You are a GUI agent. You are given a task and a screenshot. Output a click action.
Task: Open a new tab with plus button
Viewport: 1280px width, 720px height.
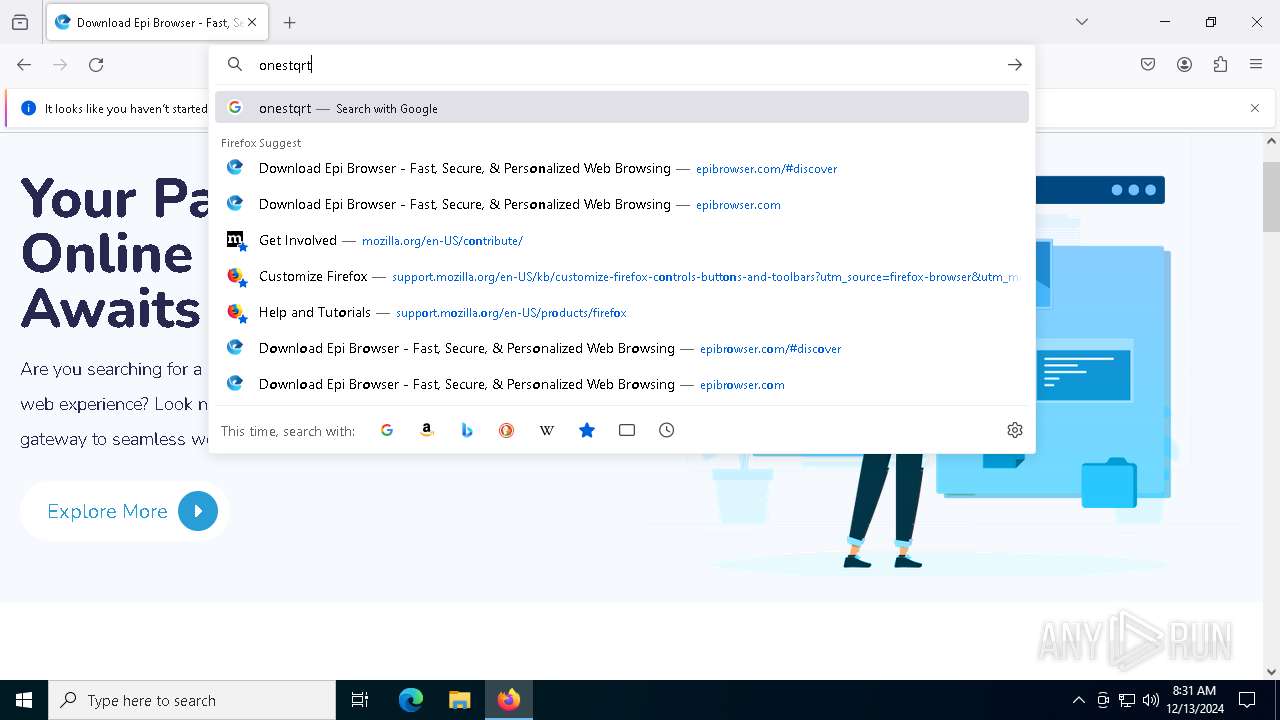289,22
